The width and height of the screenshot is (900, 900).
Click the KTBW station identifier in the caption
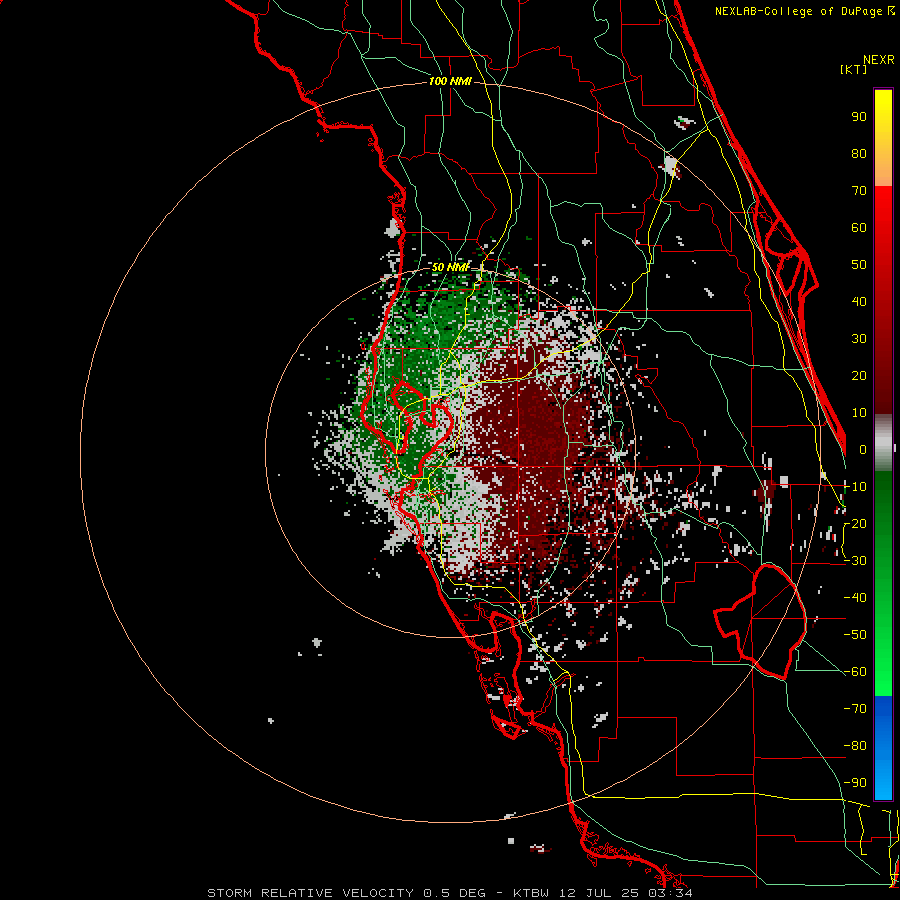coord(532,893)
